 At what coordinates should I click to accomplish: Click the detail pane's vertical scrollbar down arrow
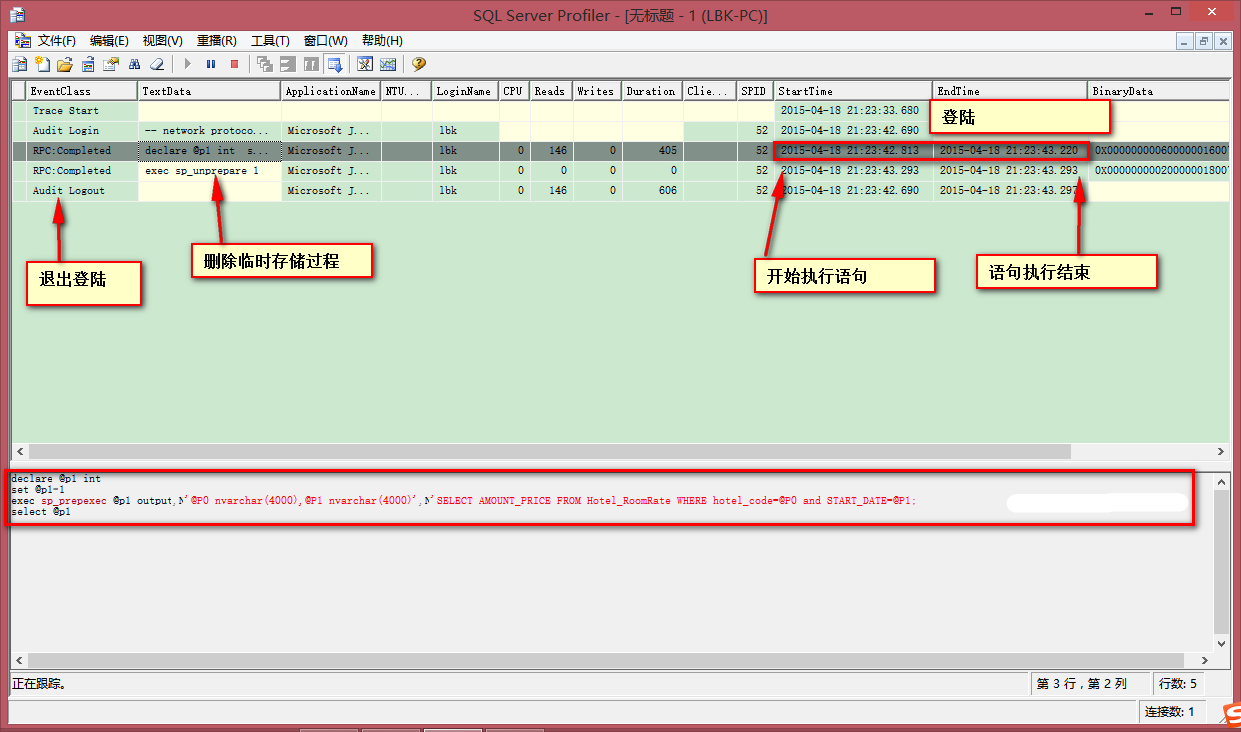click(x=1221, y=645)
